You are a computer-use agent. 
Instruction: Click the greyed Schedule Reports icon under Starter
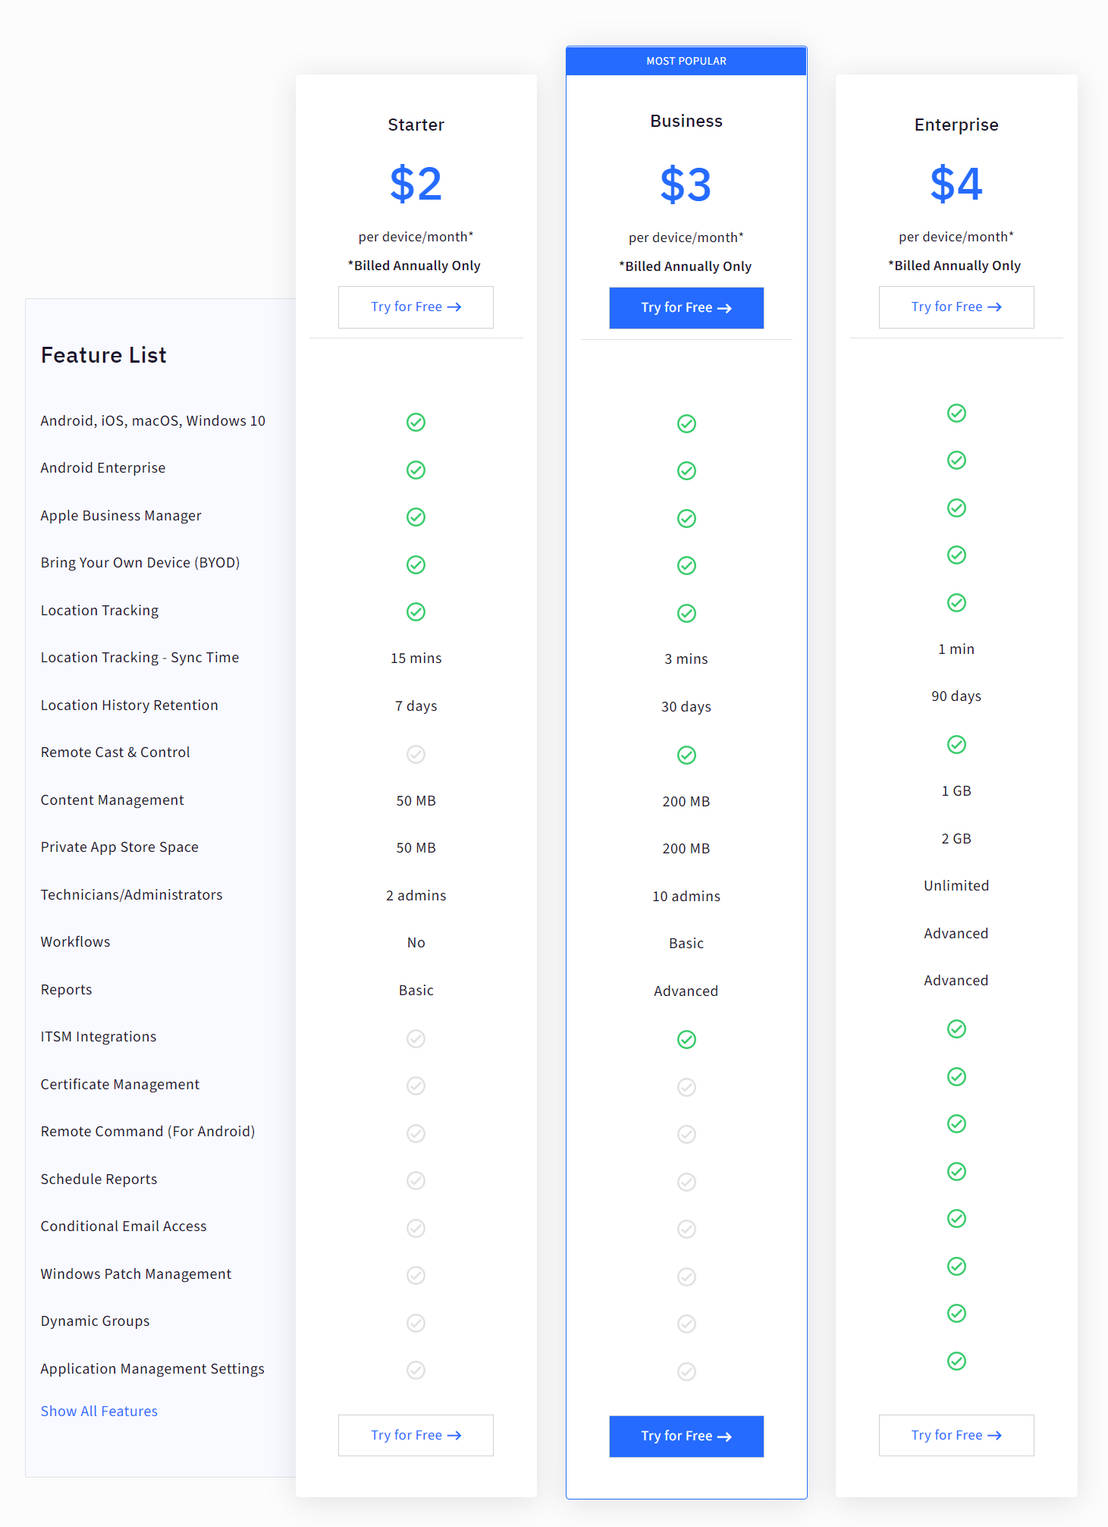[x=416, y=1180]
